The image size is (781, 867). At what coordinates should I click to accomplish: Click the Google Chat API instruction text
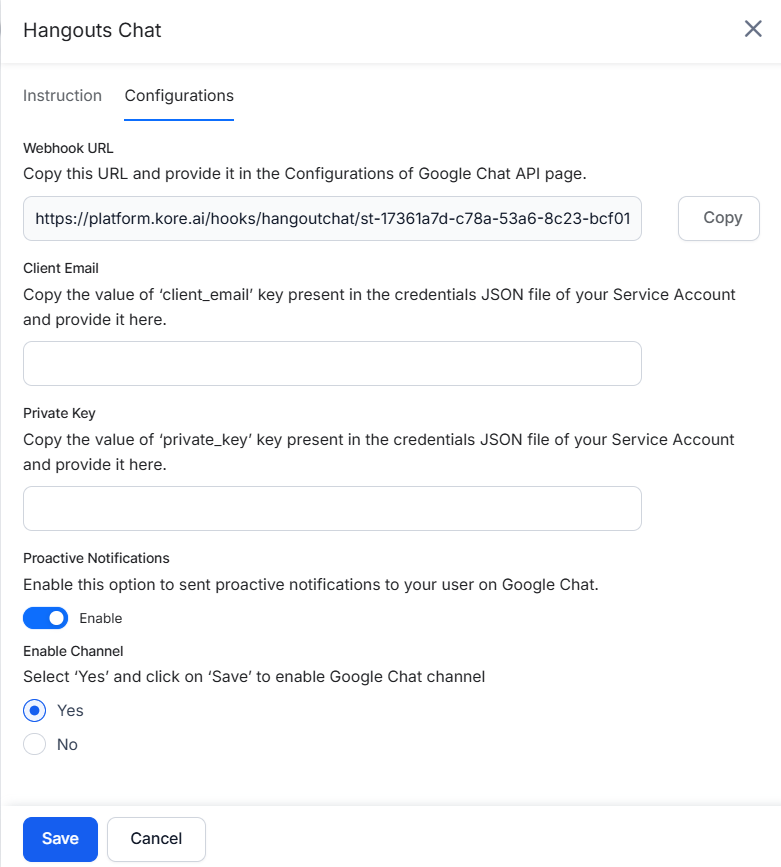point(304,173)
